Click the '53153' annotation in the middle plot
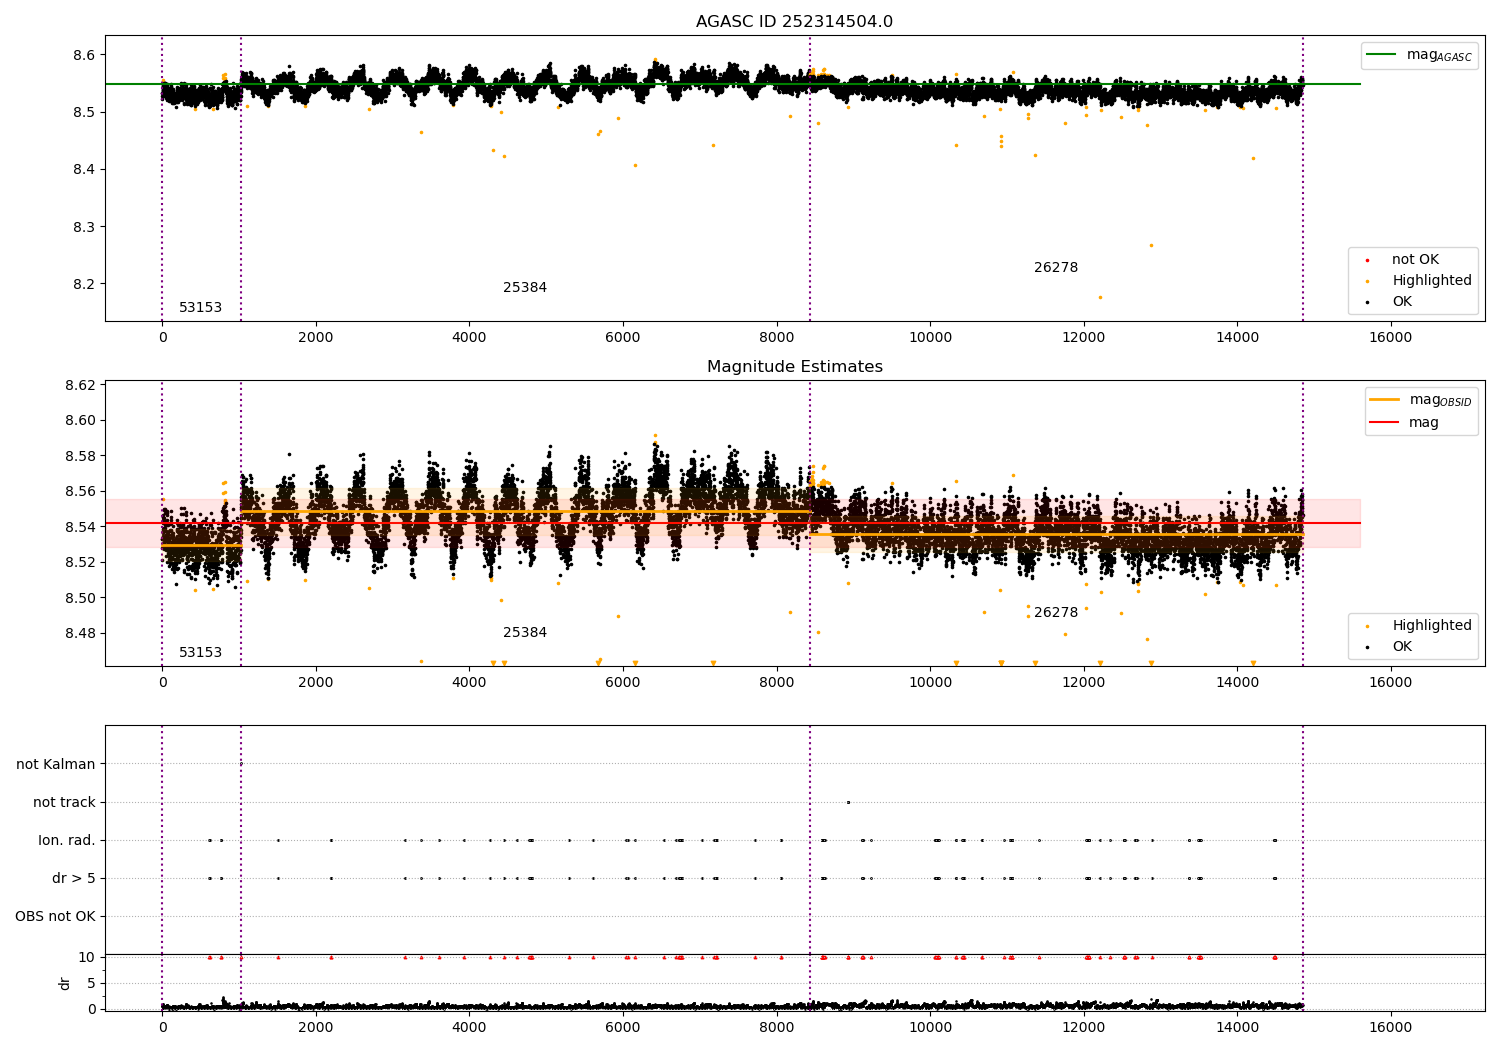The height and width of the screenshot is (1050, 1500). (x=200, y=653)
